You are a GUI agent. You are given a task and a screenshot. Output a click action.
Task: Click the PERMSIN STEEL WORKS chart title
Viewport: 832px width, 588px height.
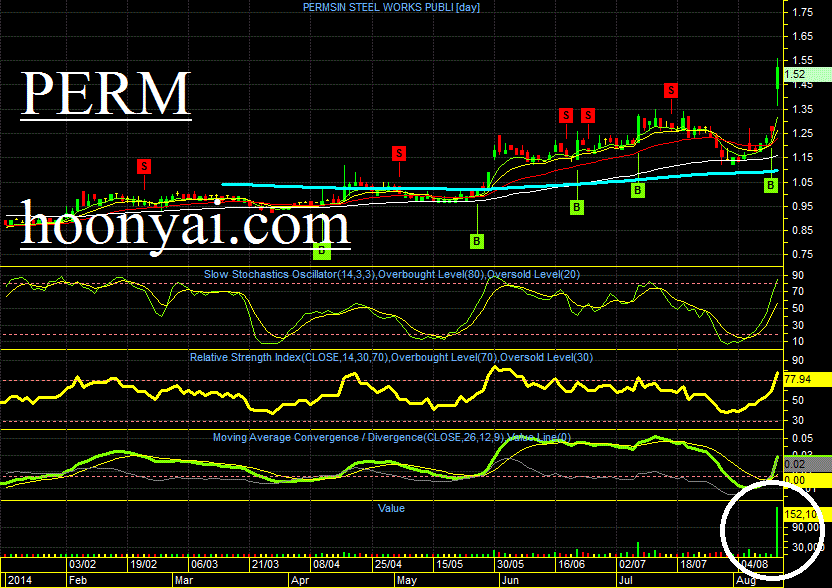click(x=391, y=7)
